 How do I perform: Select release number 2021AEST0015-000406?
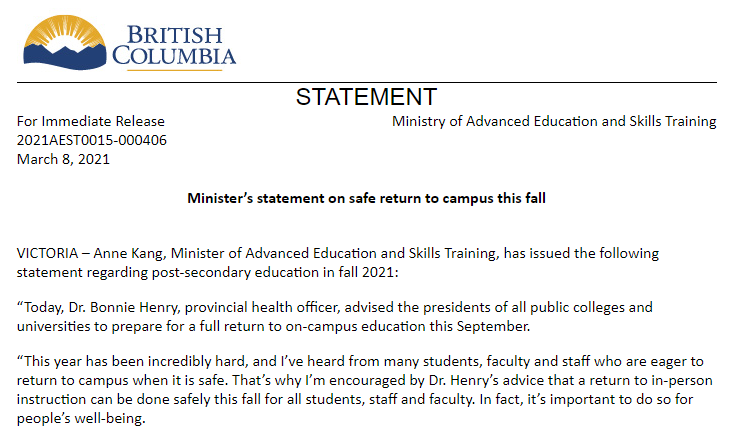tap(92, 140)
